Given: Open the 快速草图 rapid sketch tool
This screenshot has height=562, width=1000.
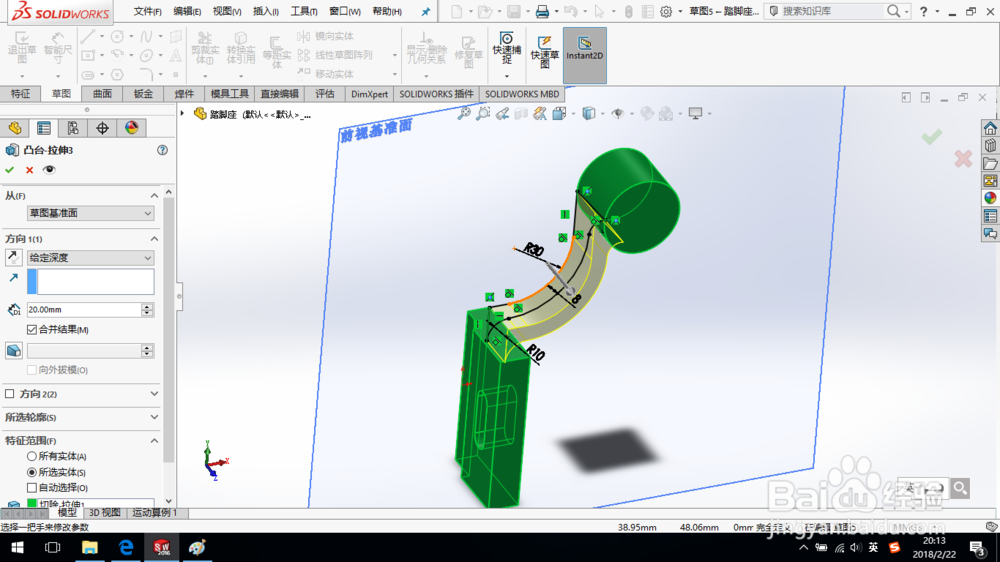Looking at the screenshot, I should (x=545, y=52).
